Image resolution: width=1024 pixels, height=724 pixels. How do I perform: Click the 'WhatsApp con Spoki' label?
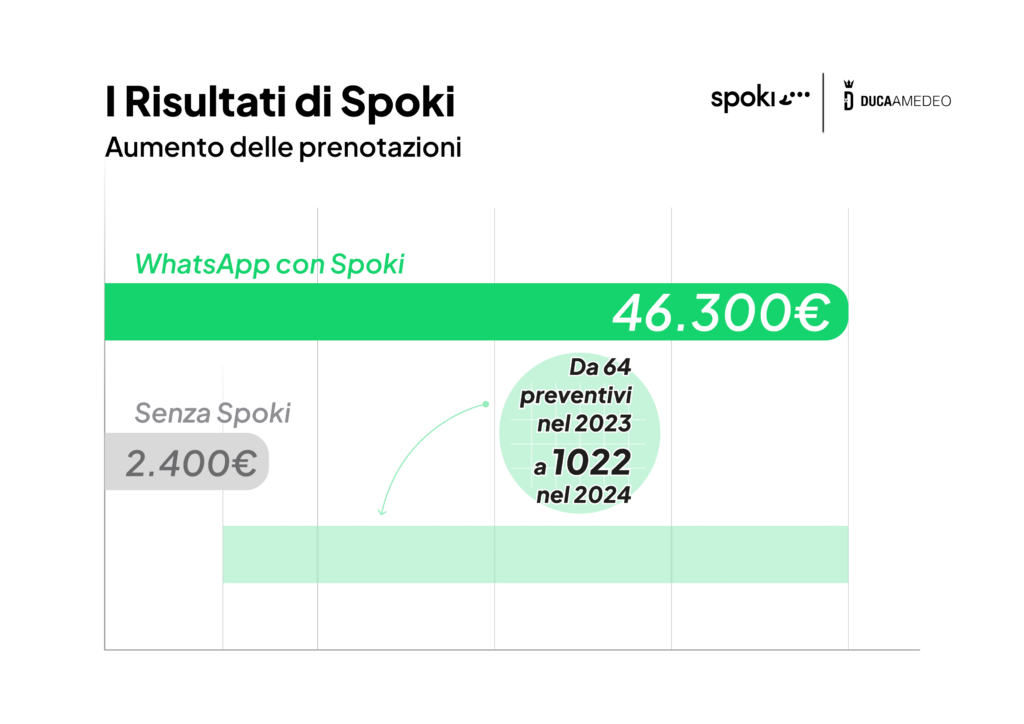click(270, 264)
